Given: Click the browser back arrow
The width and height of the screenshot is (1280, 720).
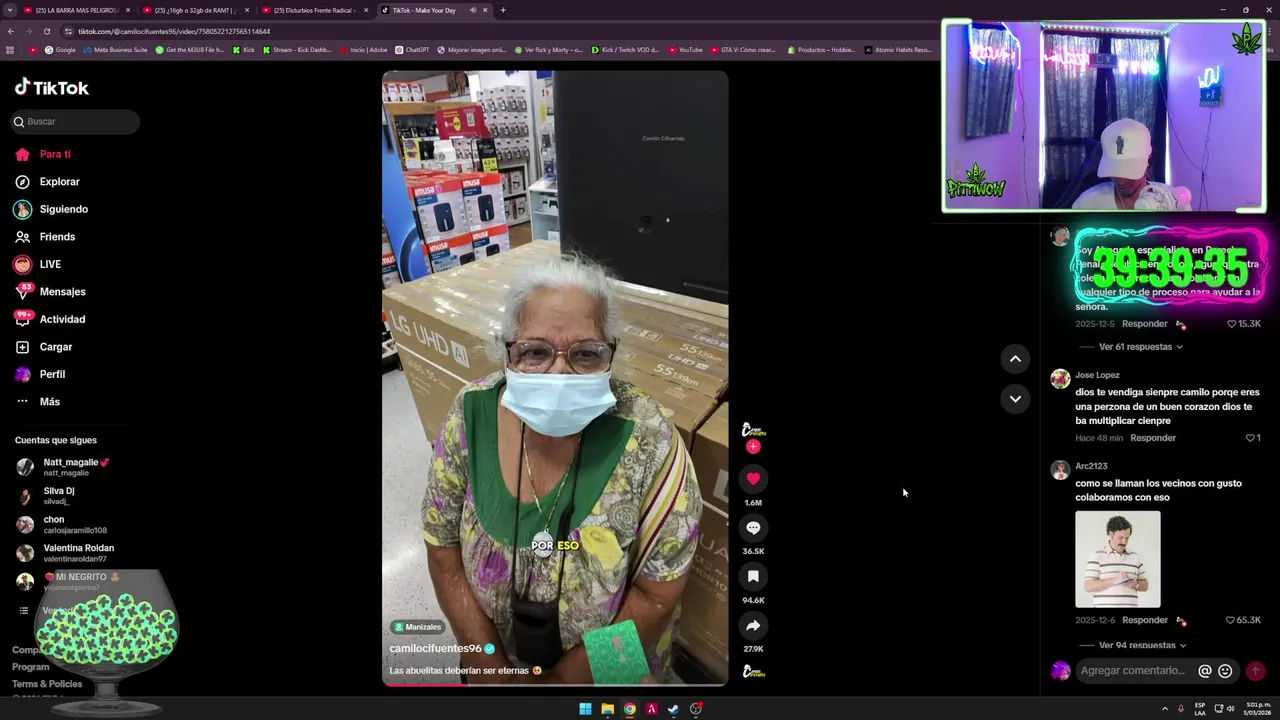Looking at the screenshot, I should click(11, 31).
